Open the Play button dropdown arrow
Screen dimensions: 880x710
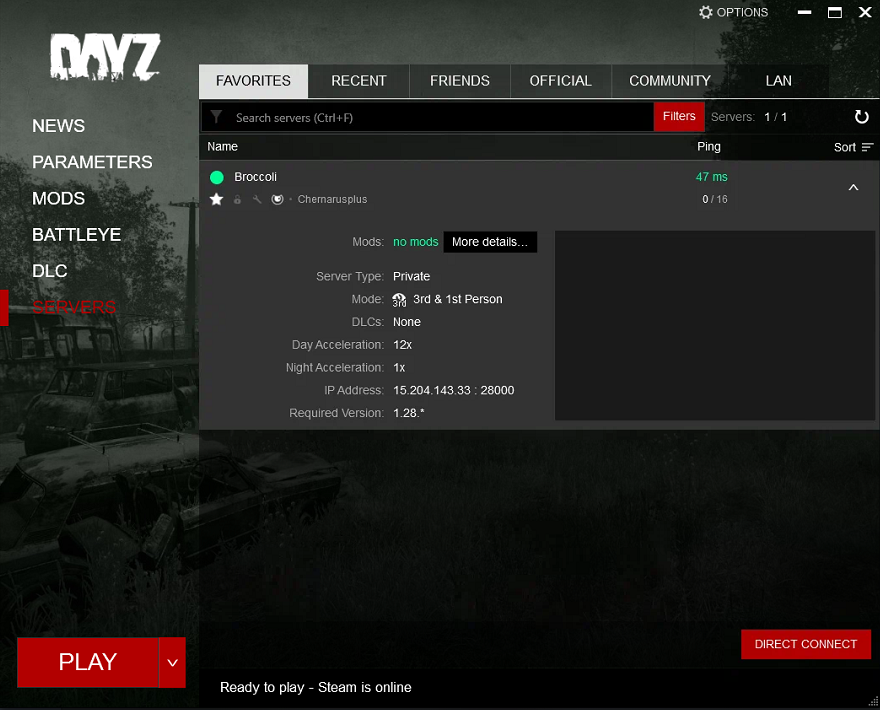172,662
